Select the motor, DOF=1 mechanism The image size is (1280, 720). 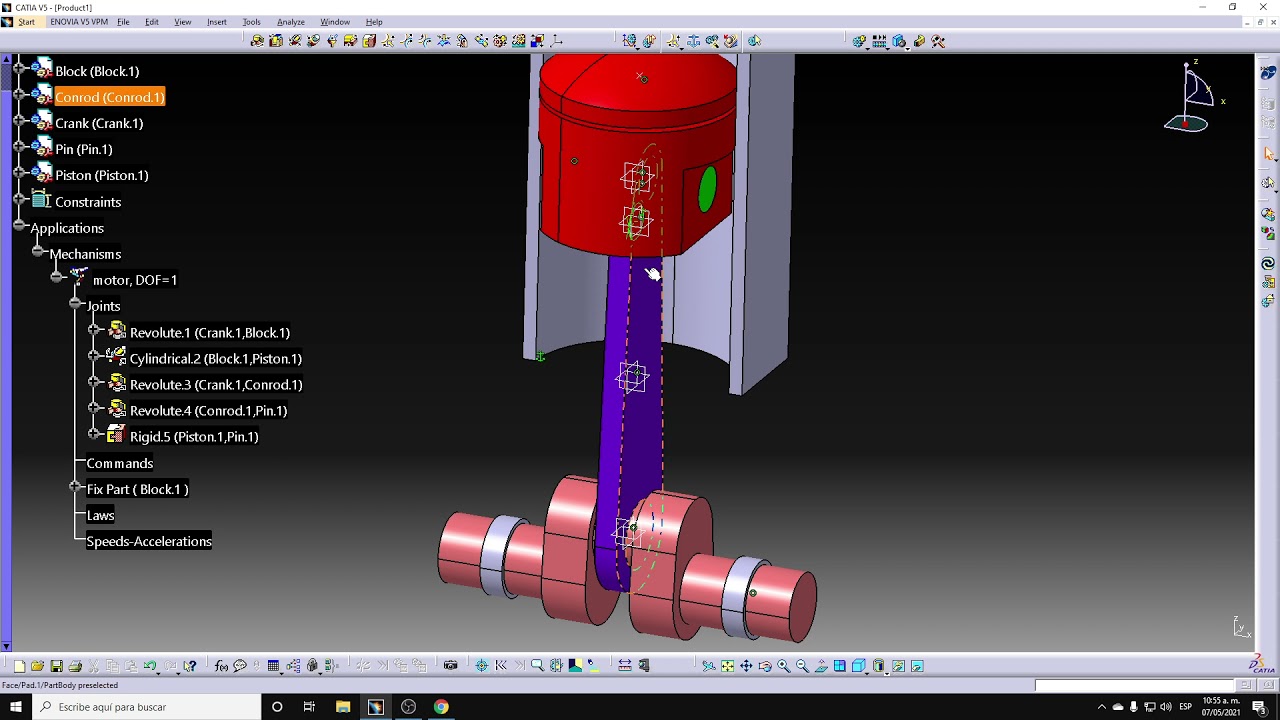tap(135, 280)
